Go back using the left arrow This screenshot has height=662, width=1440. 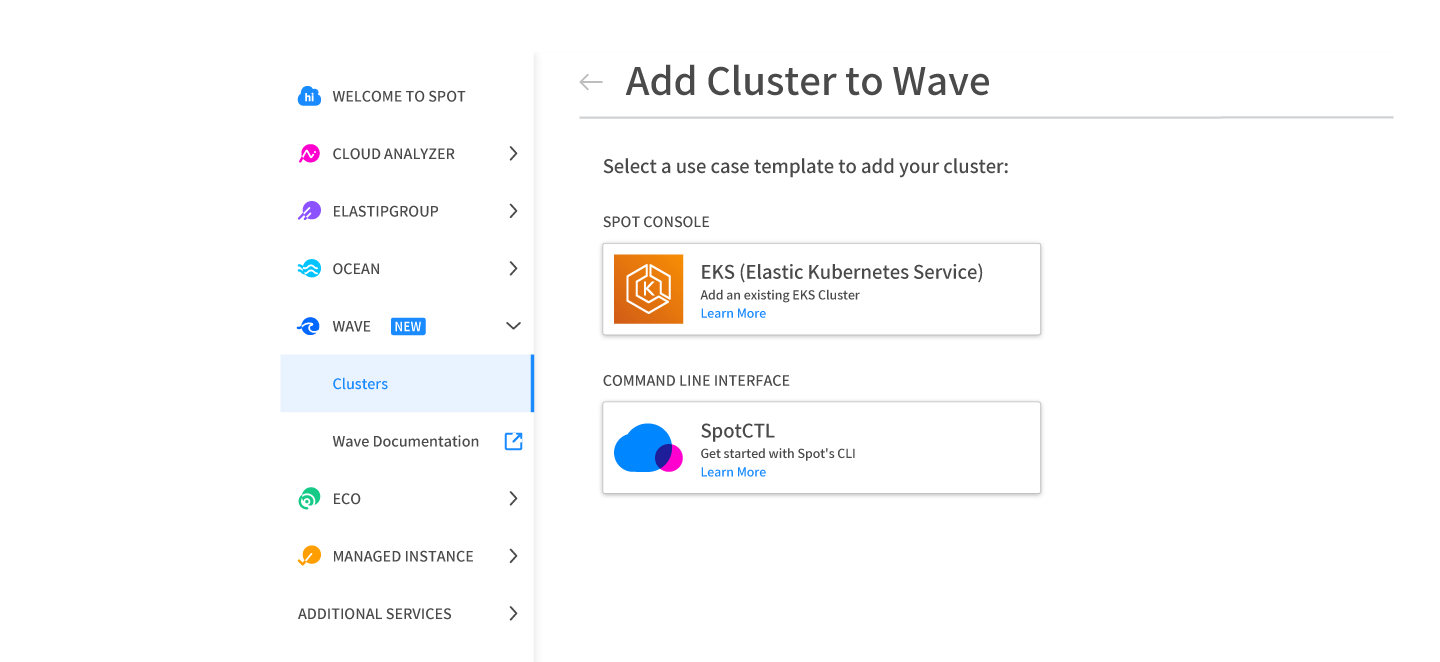(x=591, y=82)
